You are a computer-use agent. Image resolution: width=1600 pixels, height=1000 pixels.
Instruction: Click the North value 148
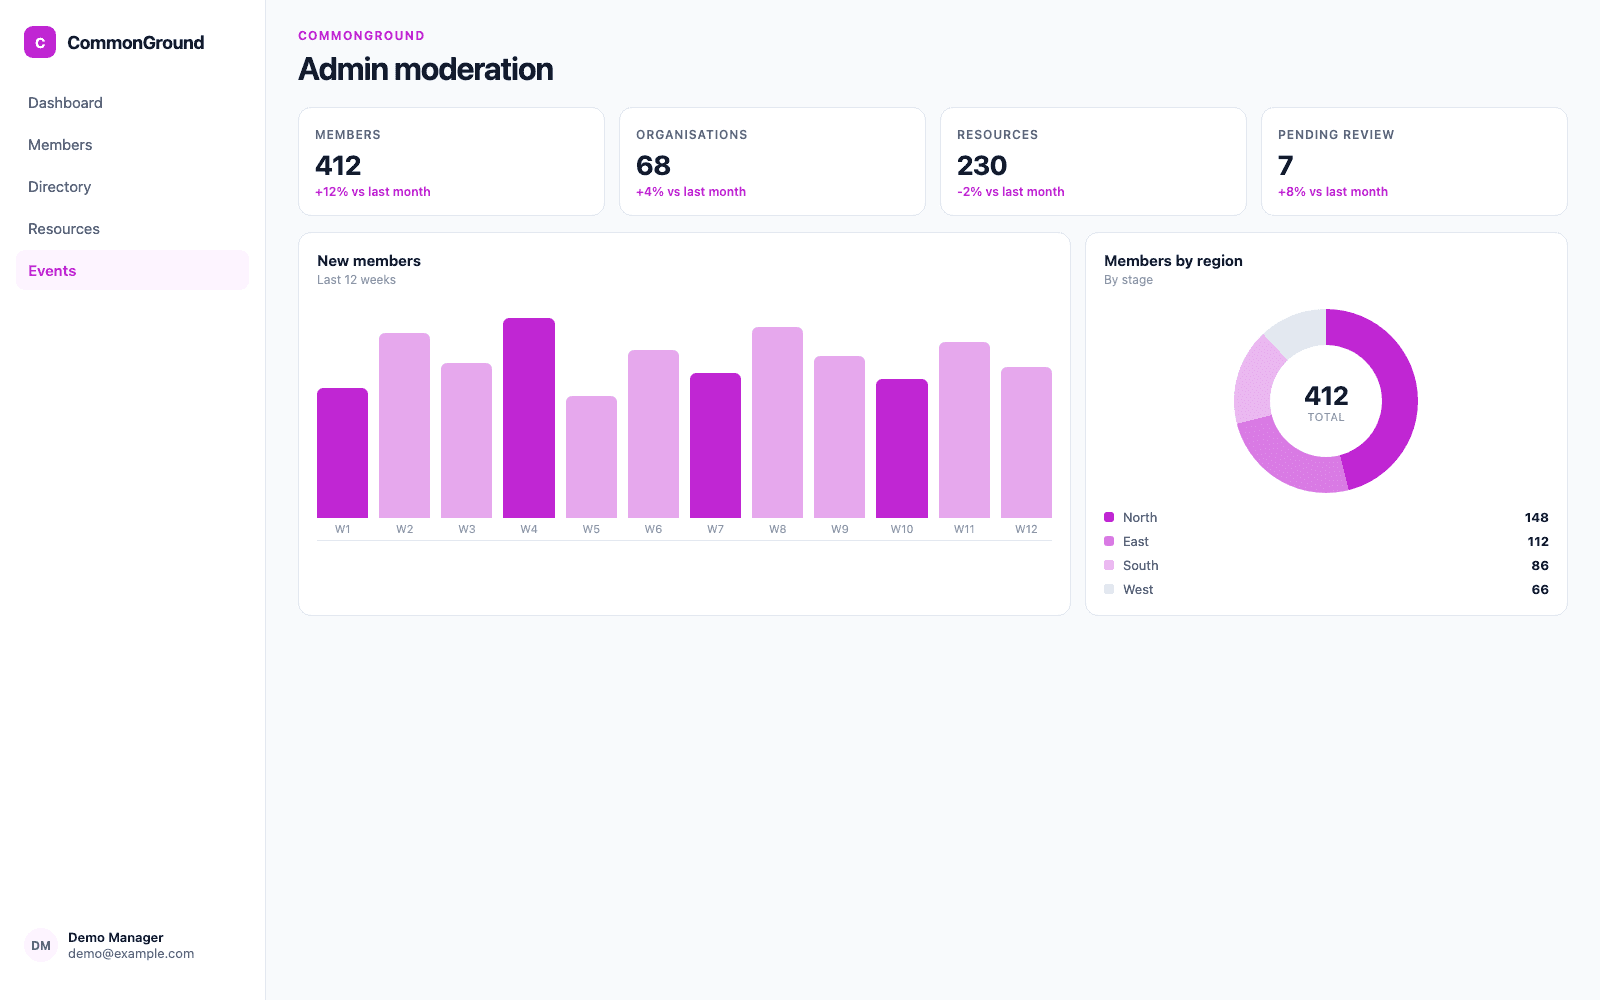(1537, 518)
